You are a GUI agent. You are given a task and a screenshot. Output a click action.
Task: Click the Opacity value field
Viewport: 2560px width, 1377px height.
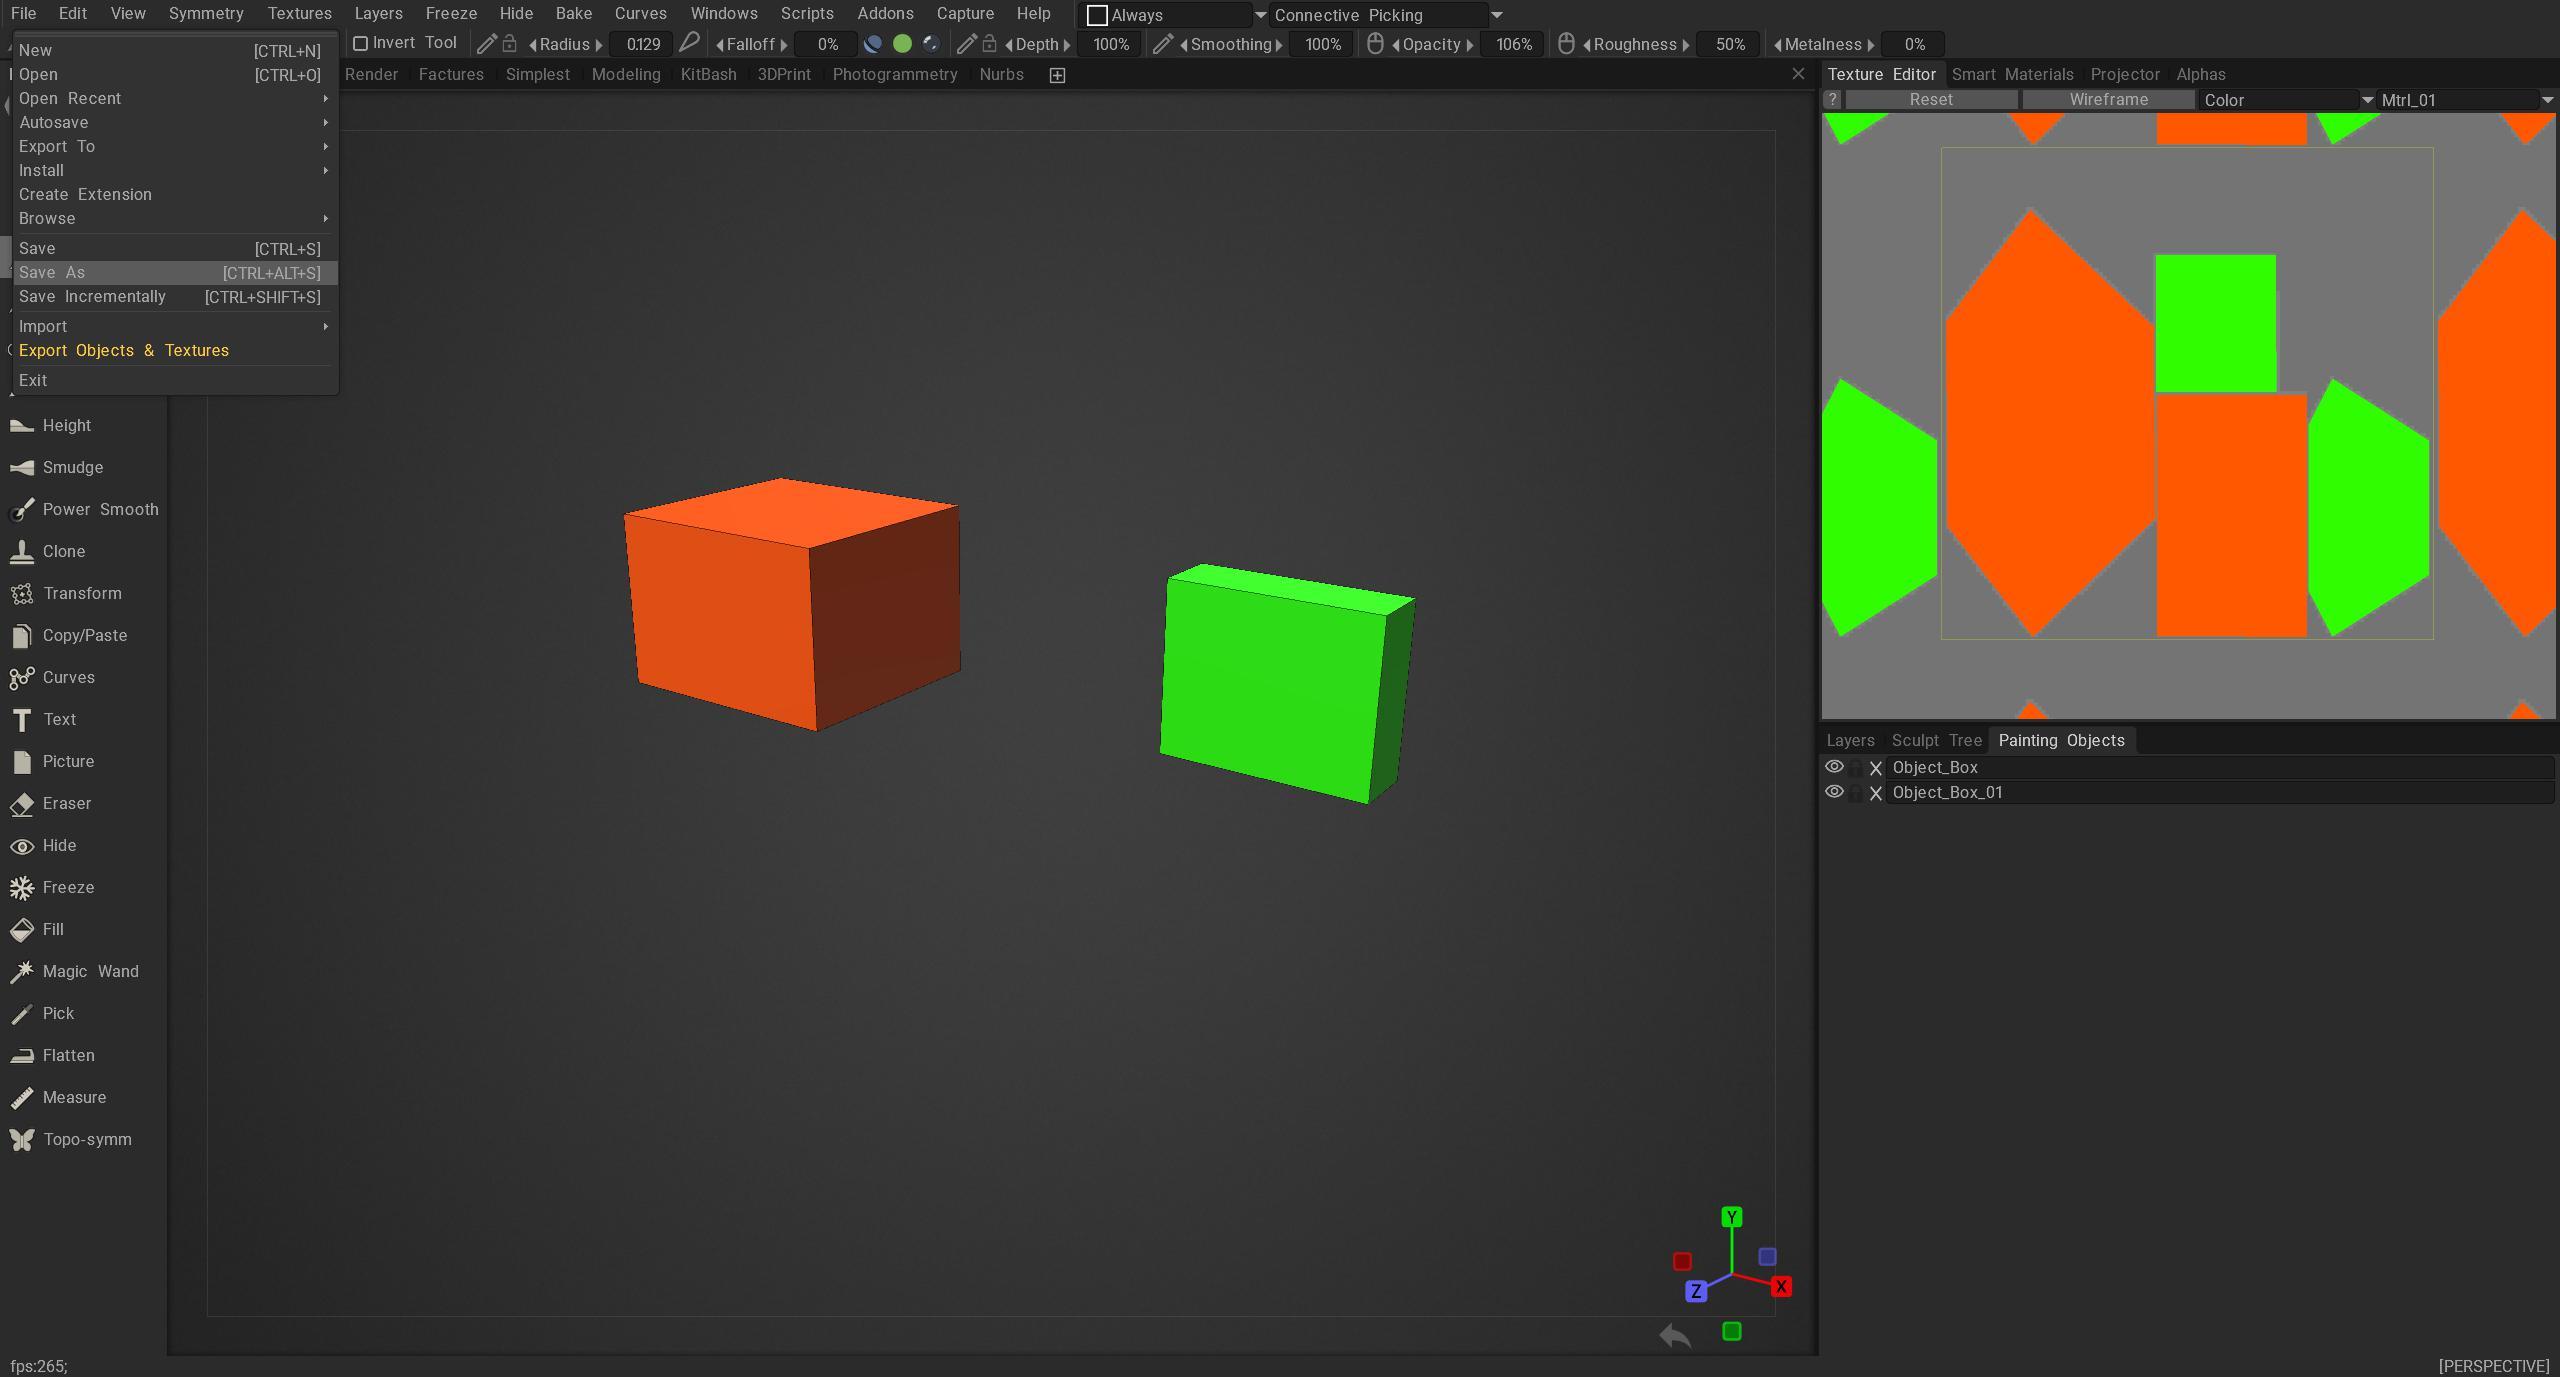[1514, 44]
